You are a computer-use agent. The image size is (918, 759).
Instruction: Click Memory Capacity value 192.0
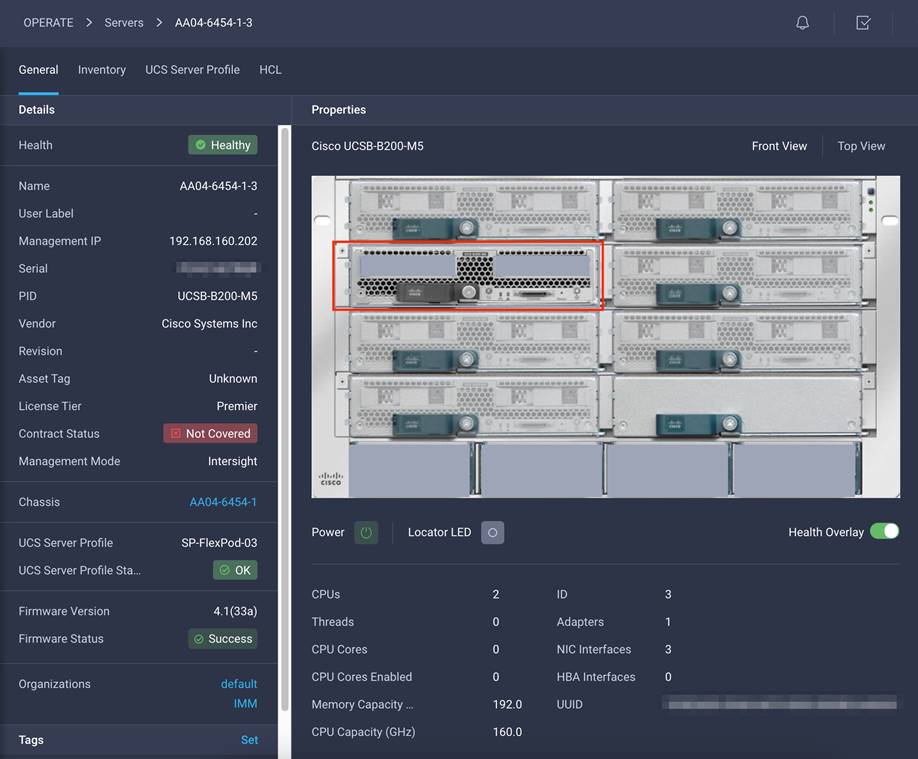point(507,704)
